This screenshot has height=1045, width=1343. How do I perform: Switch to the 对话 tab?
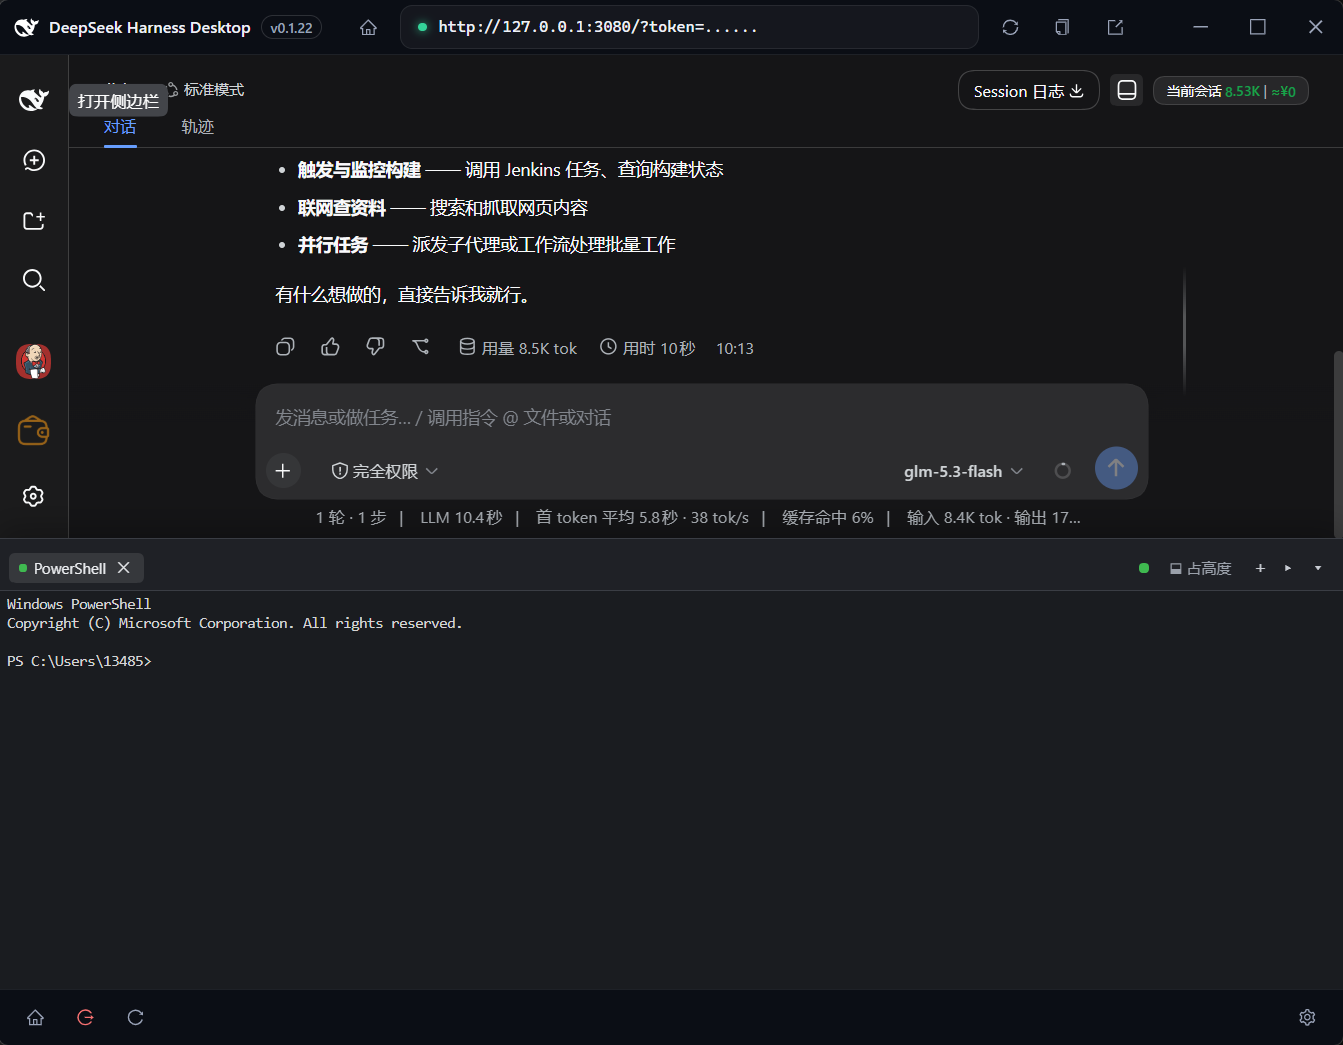point(120,127)
